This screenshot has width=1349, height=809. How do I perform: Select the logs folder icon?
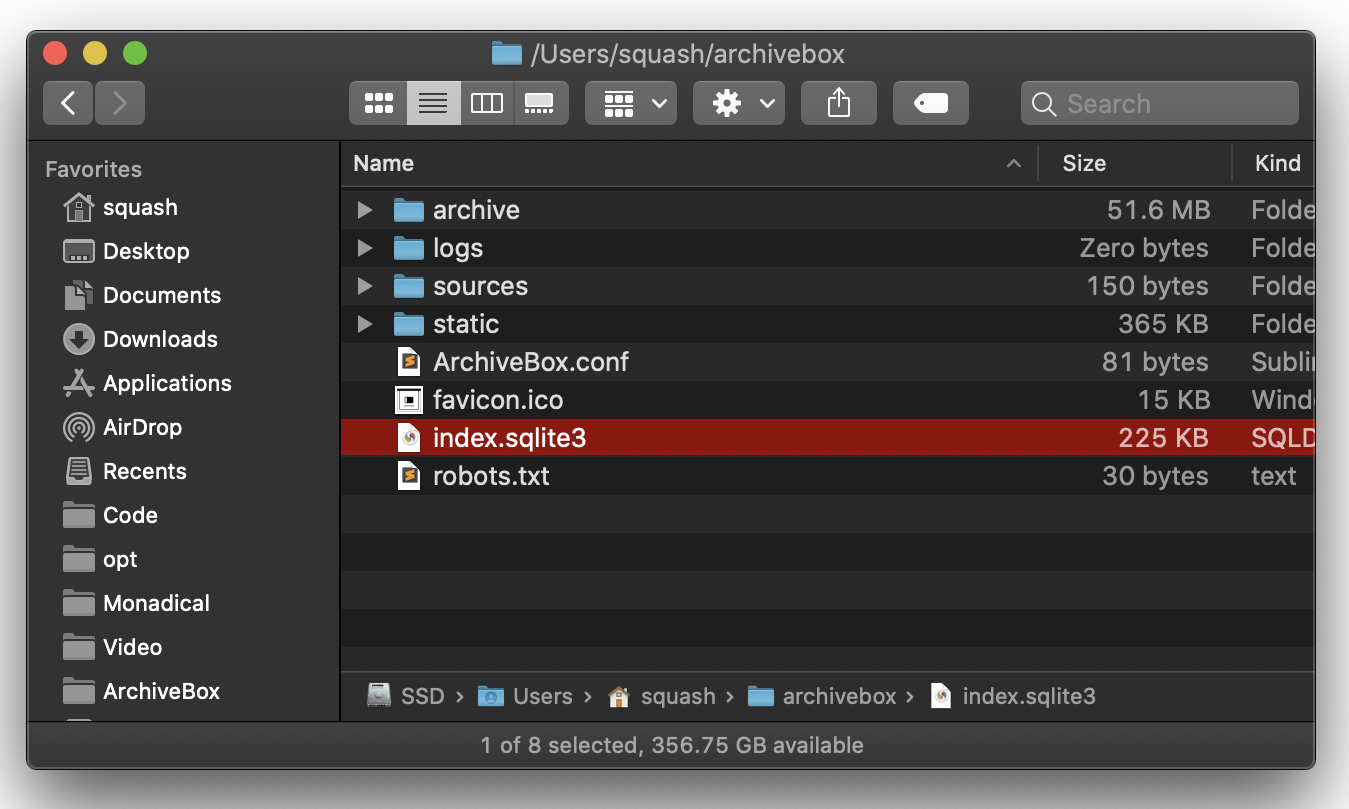(409, 248)
